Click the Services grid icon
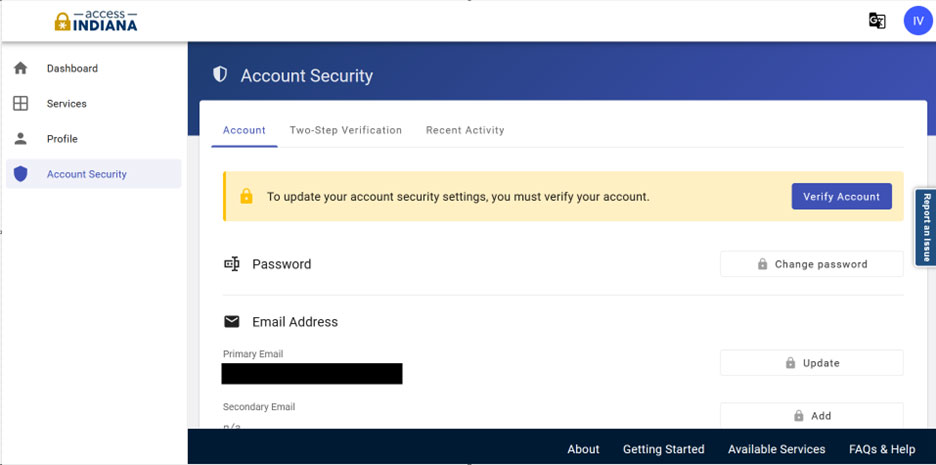The image size is (936, 465). tap(20, 104)
